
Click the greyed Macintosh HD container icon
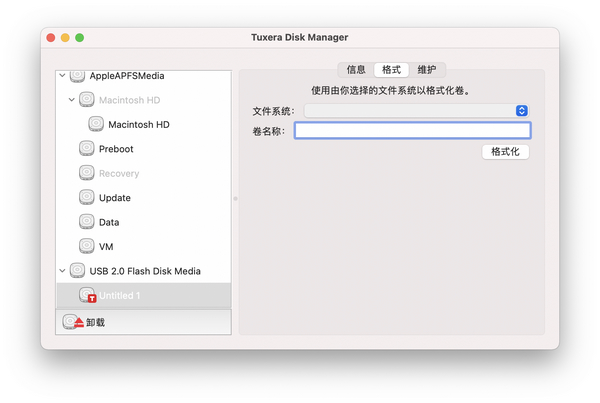pos(86,100)
